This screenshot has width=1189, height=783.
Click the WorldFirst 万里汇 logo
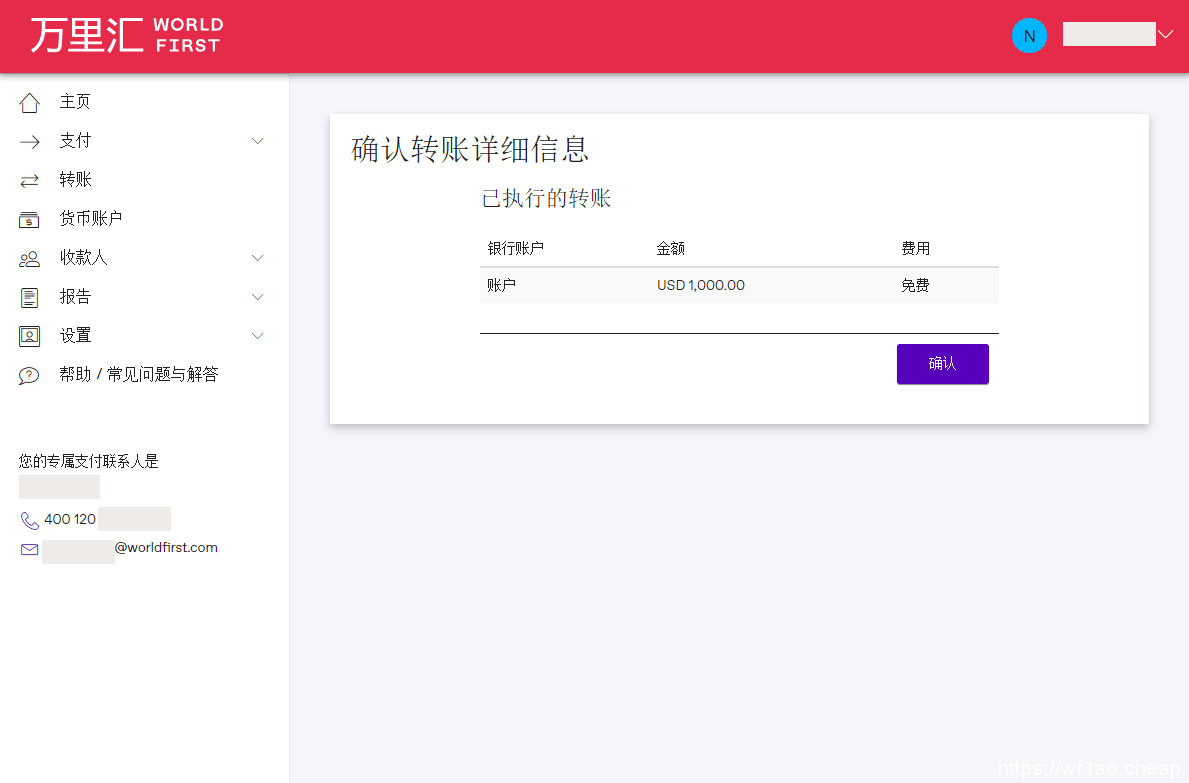click(127, 36)
